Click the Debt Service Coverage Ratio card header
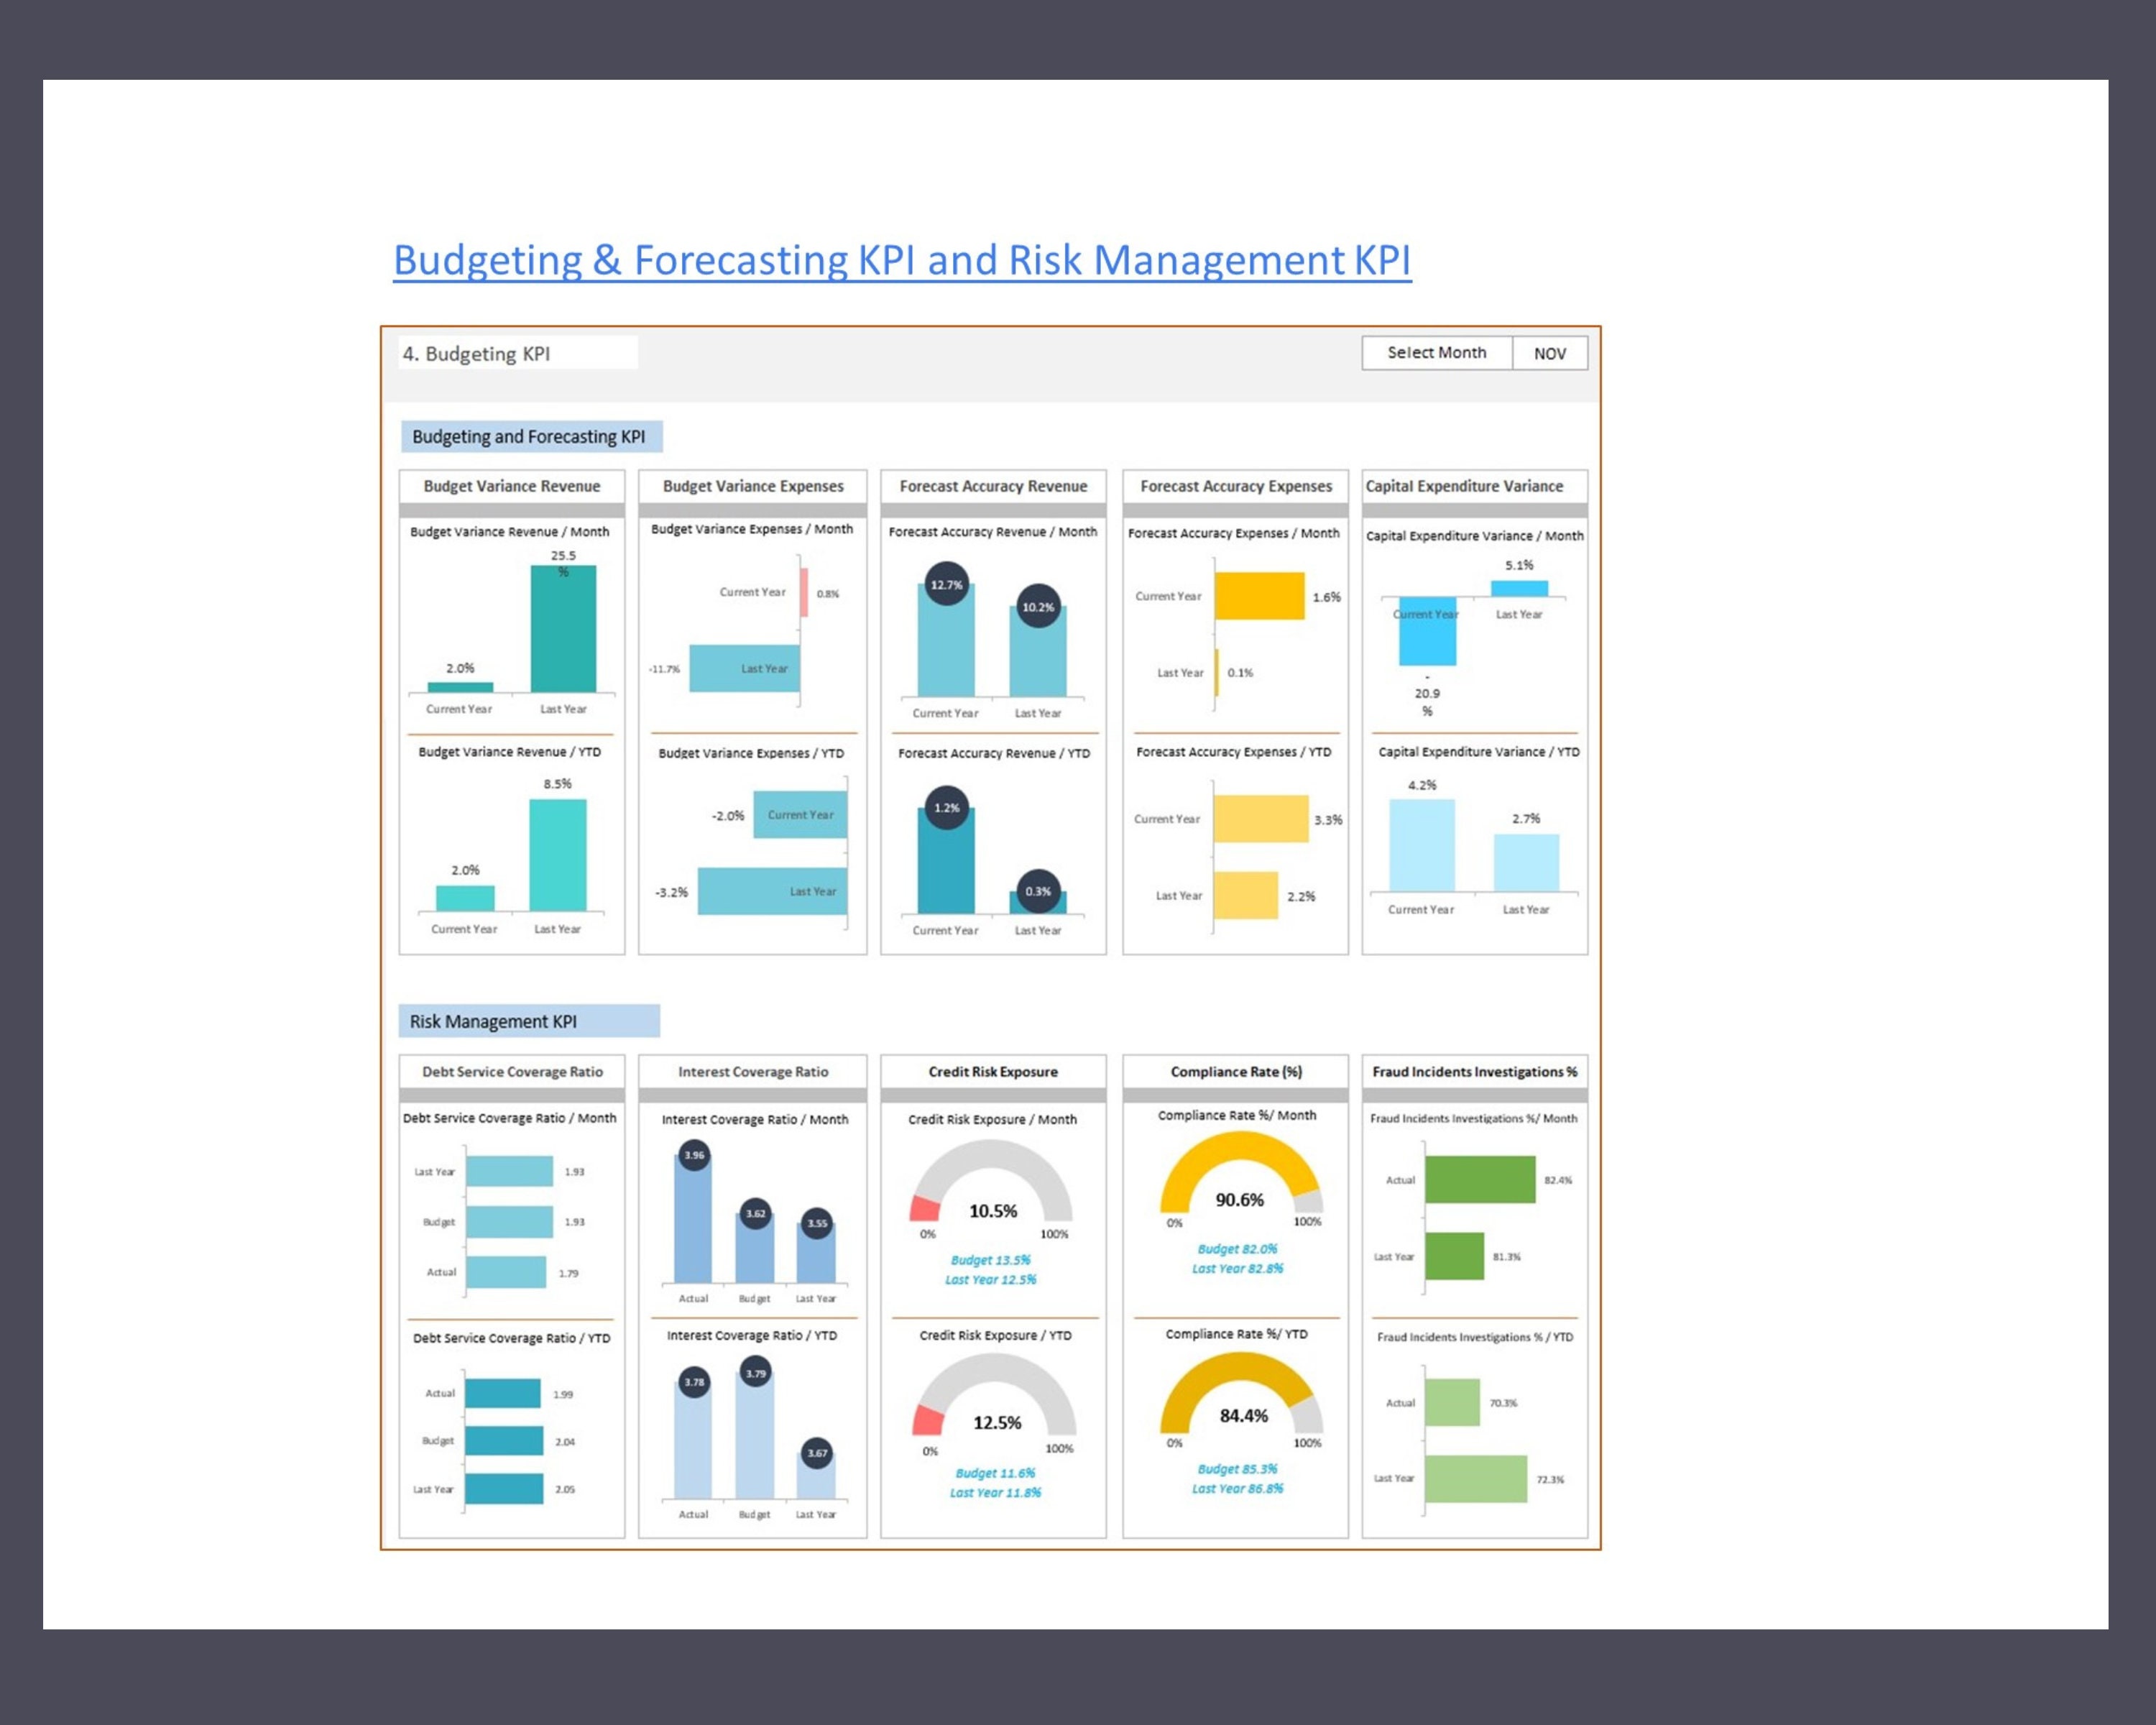 click(x=511, y=1072)
